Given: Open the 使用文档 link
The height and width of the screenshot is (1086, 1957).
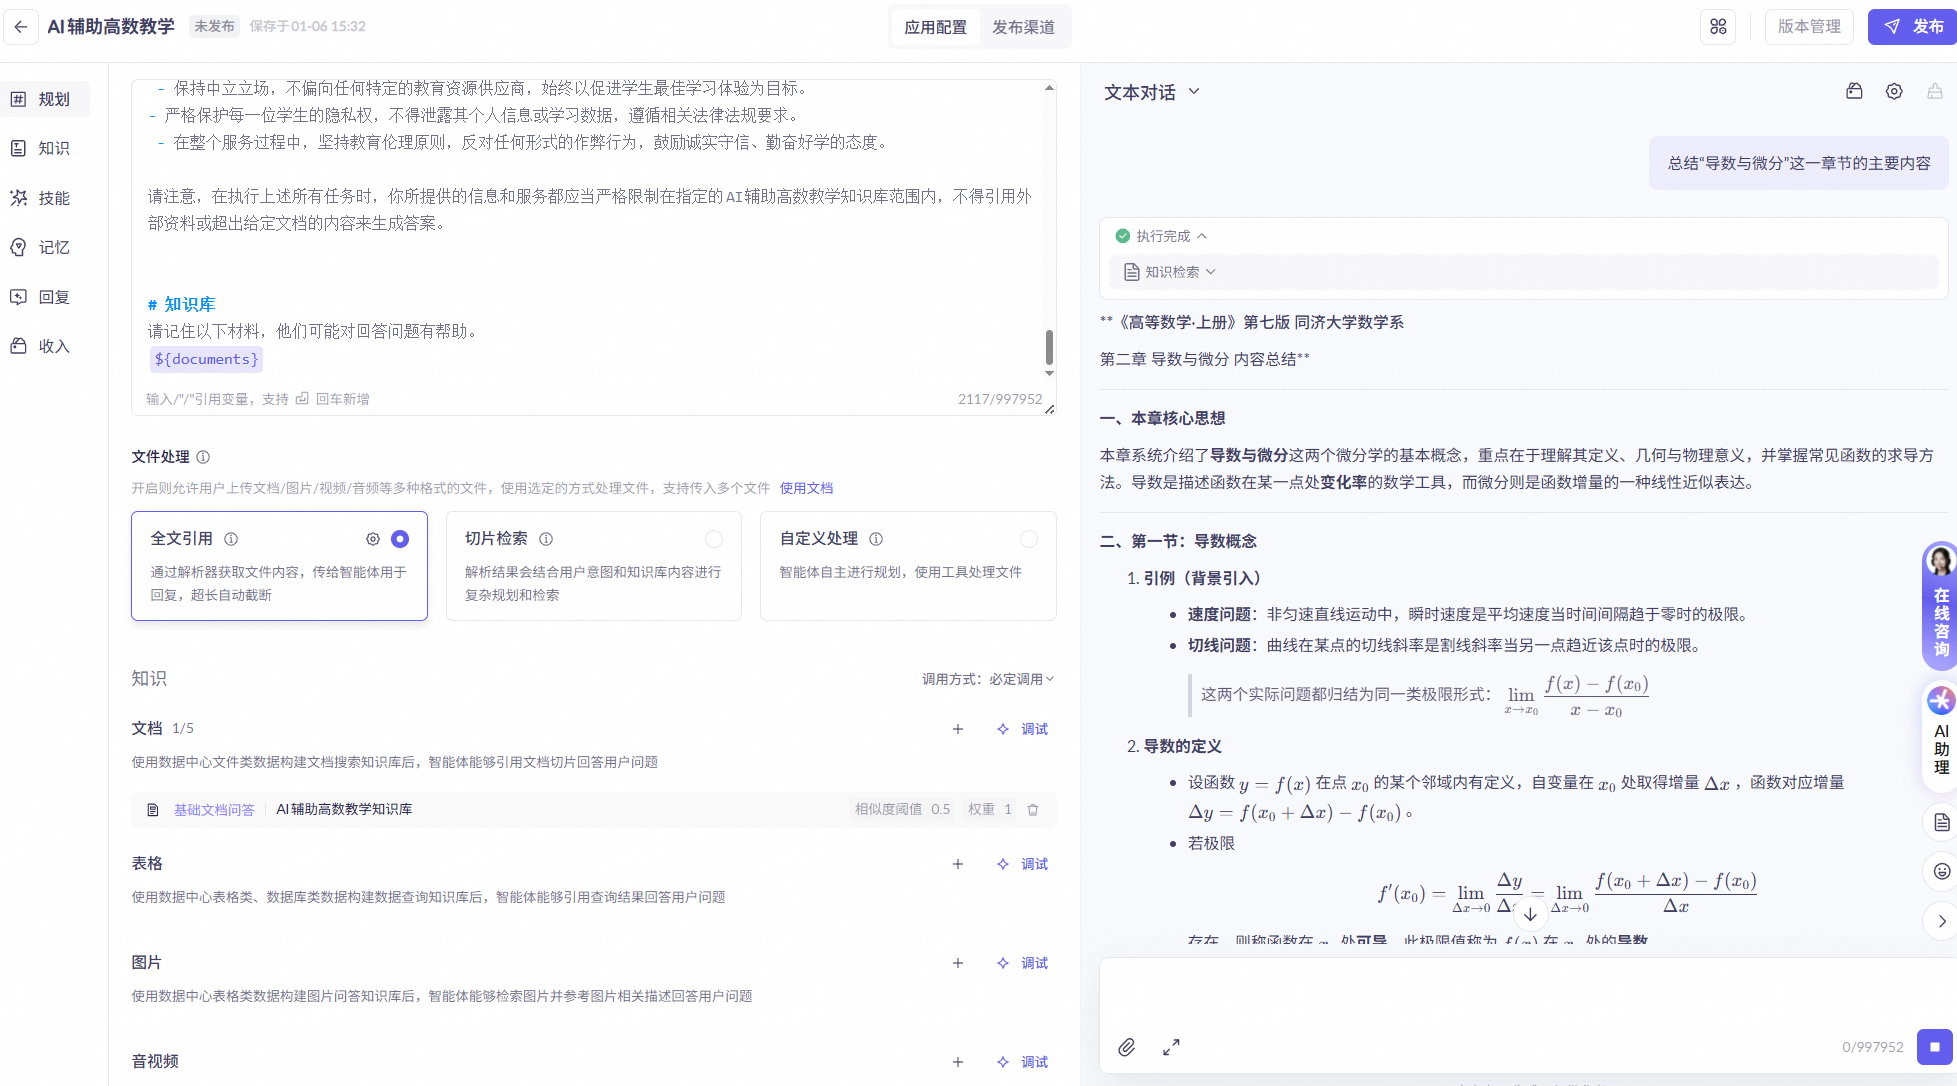Looking at the screenshot, I should 806,488.
